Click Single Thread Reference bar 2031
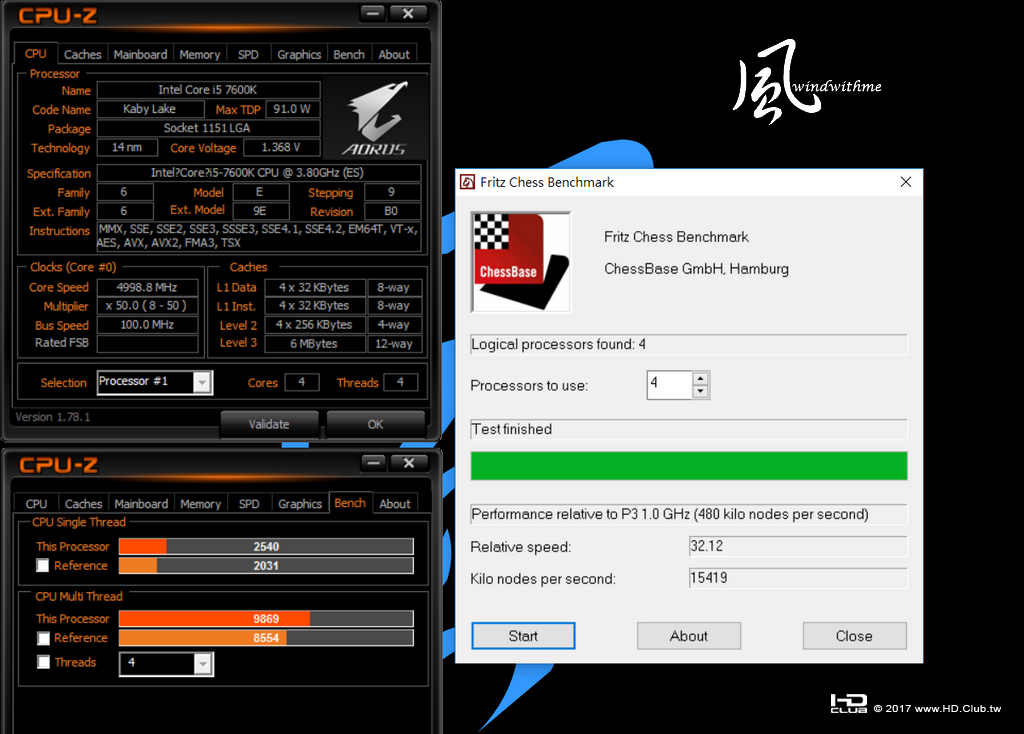Image resolution: width=1024 pixels, height=734 pixels. (x=266, y=566)
